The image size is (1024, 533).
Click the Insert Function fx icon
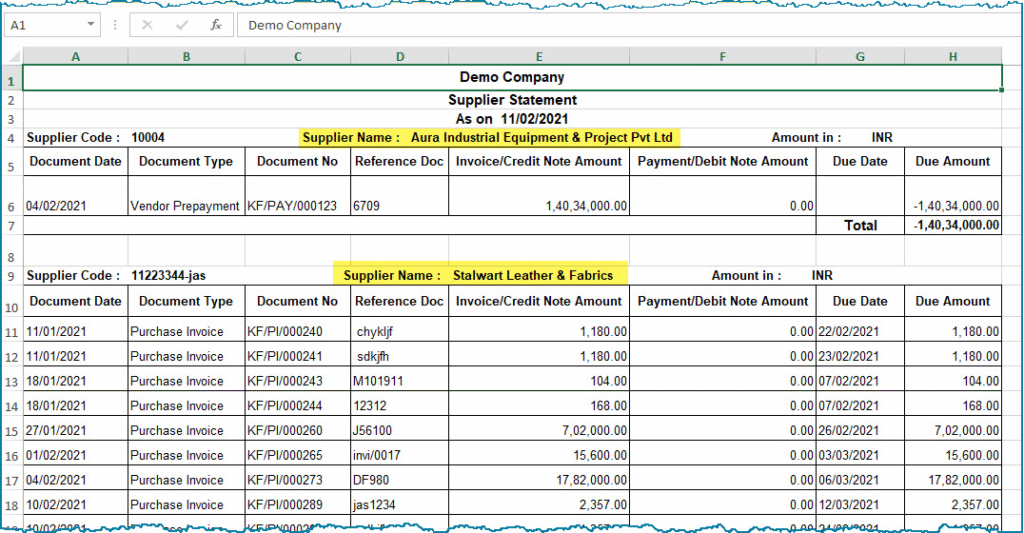(215, 25)
